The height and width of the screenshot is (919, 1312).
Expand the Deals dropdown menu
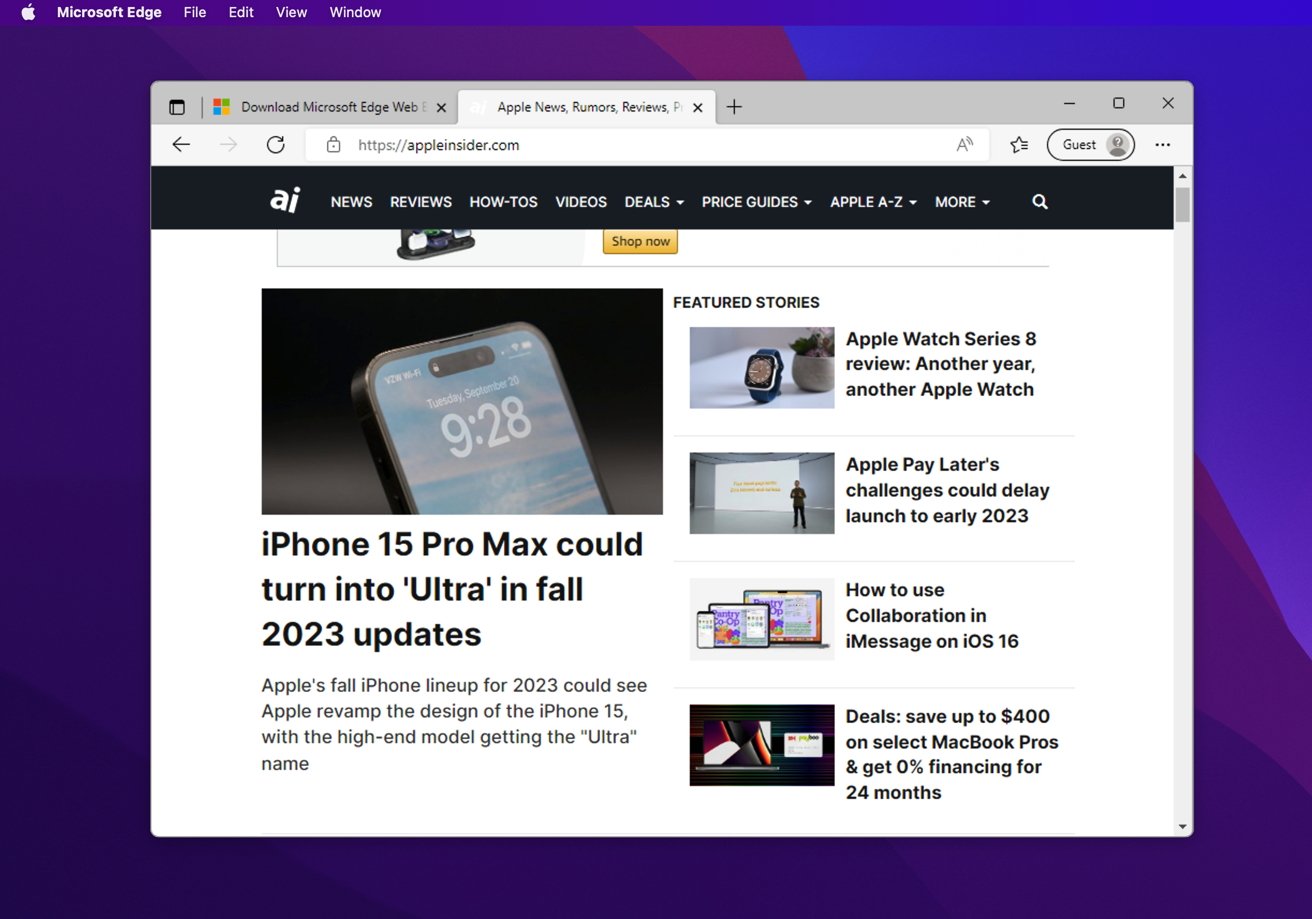(x=654, y=202)
